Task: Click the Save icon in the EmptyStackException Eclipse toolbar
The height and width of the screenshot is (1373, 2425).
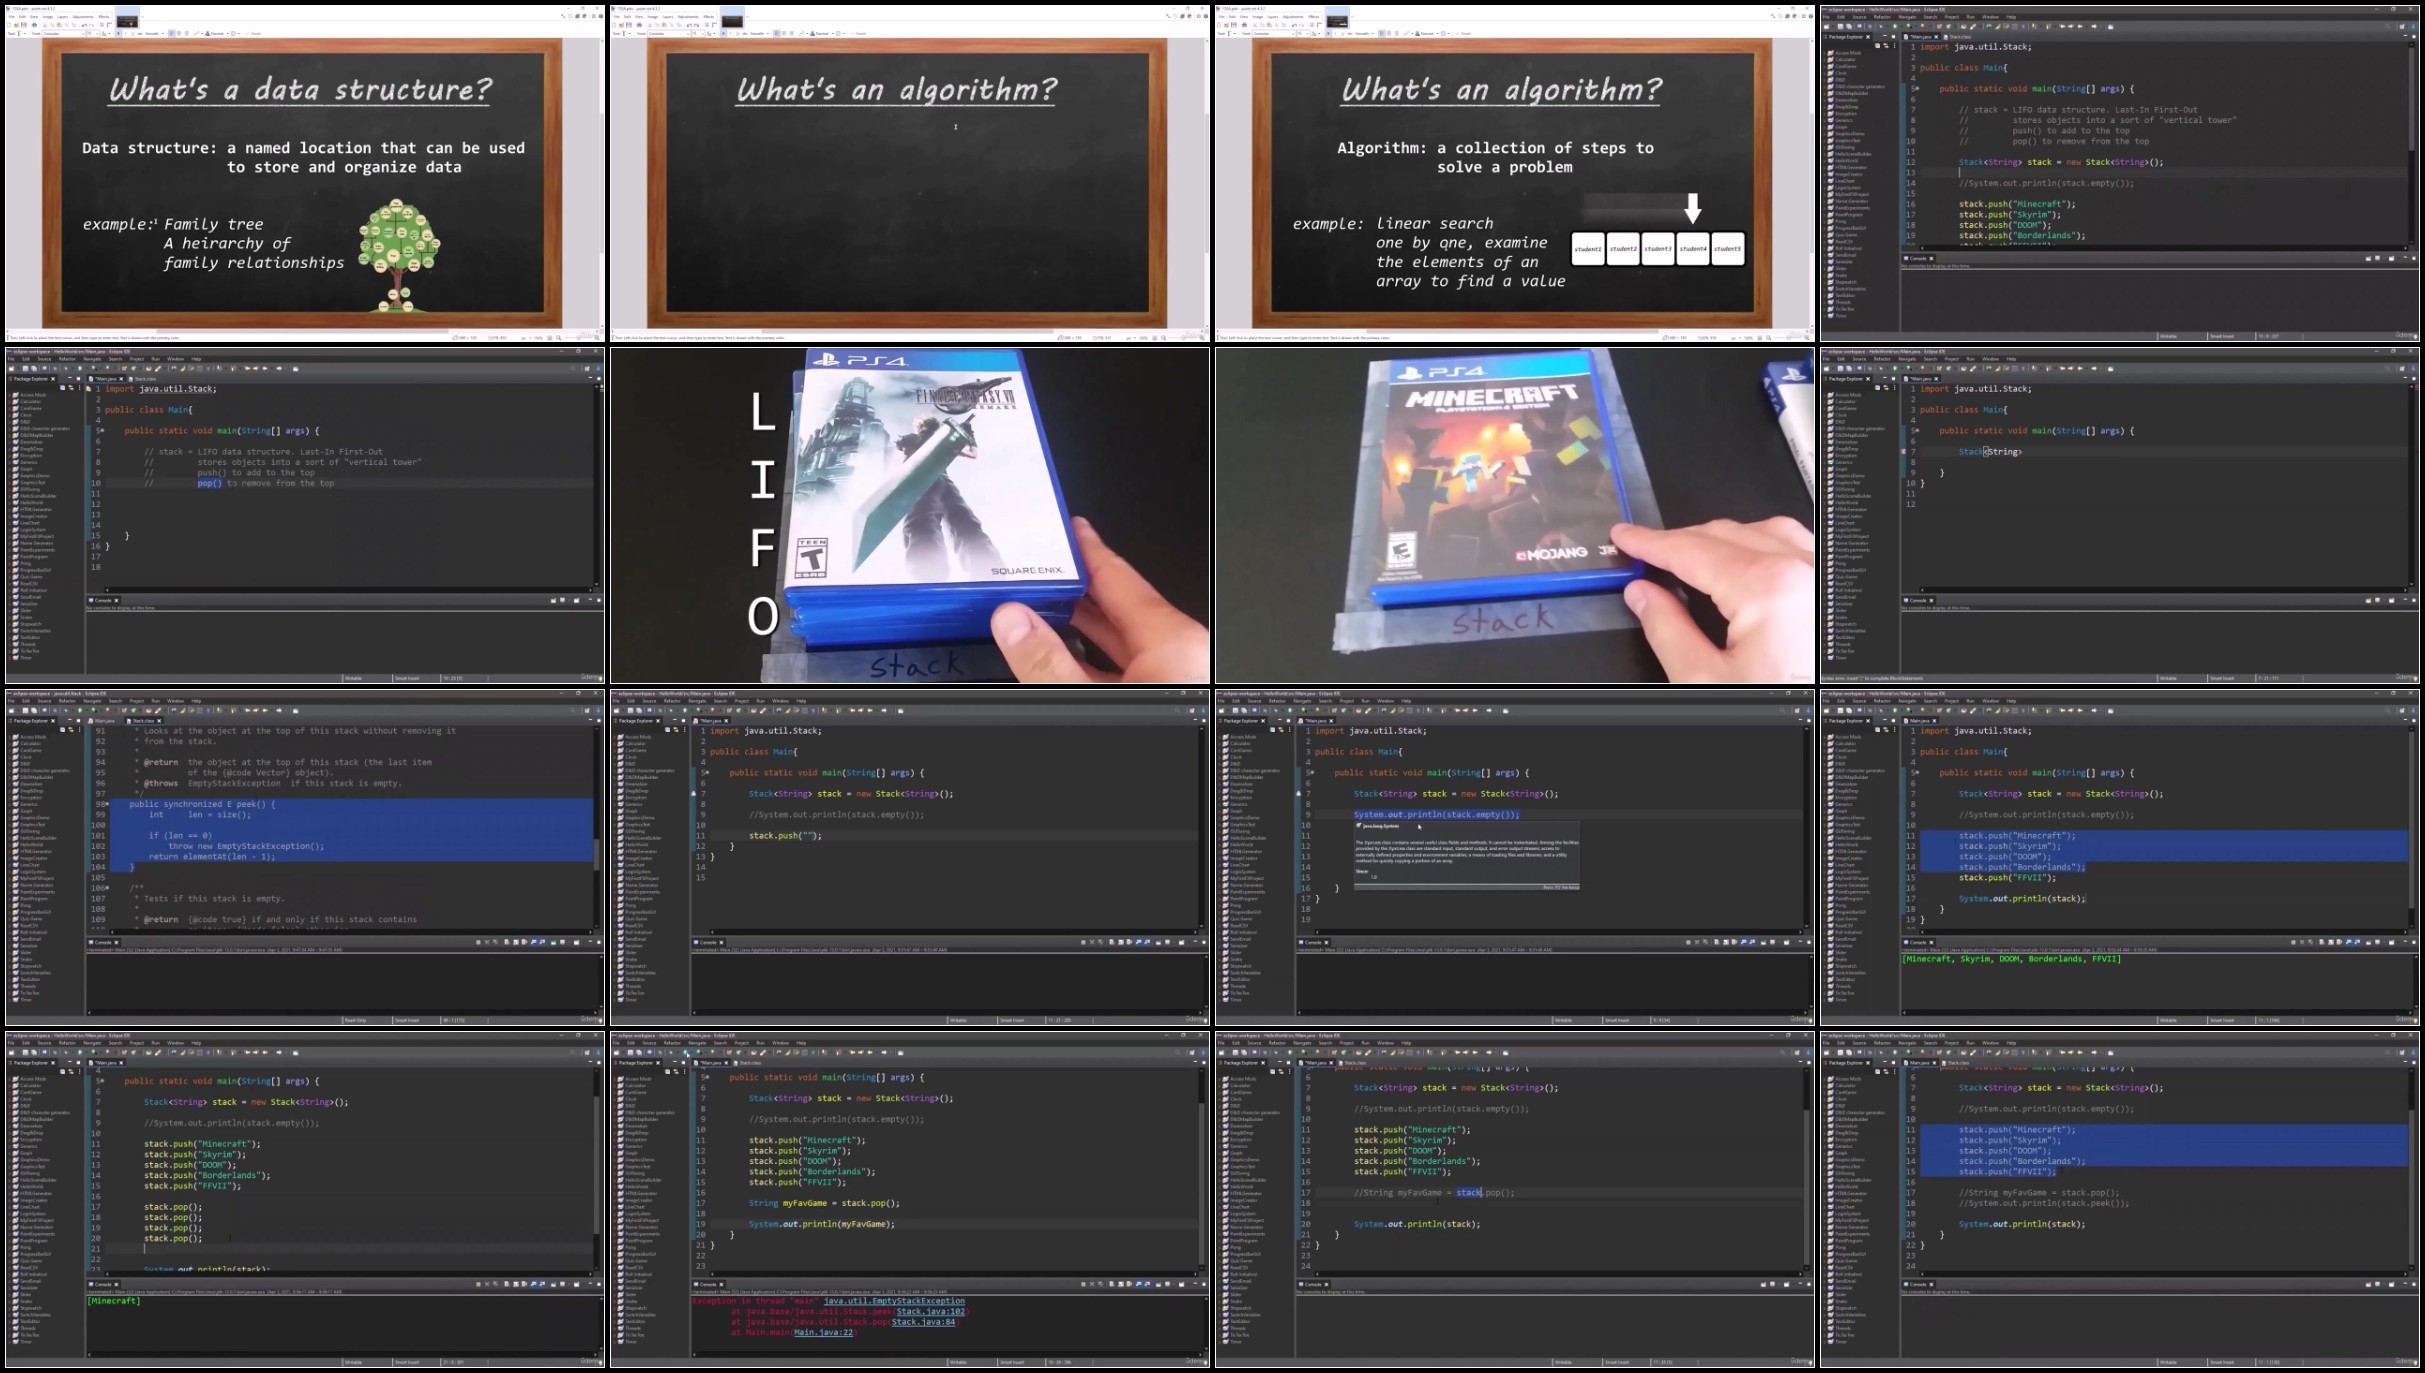Action: pos(630,1053)
